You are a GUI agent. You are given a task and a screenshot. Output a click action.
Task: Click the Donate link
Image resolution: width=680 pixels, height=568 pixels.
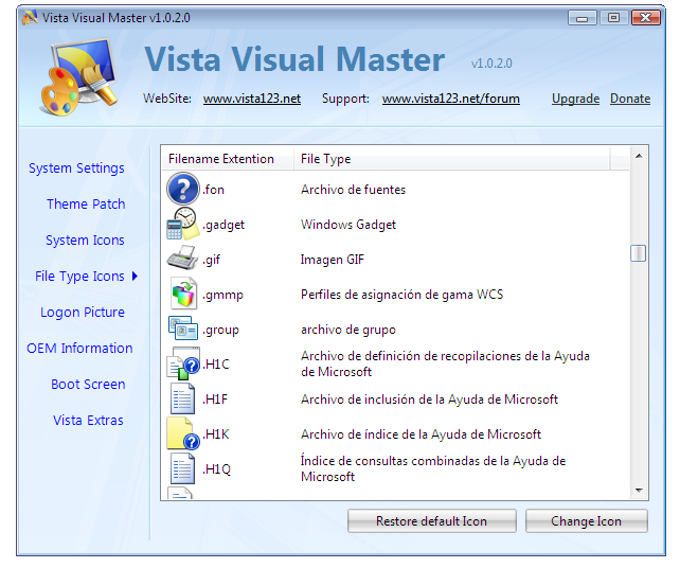[x=630, y=99]
